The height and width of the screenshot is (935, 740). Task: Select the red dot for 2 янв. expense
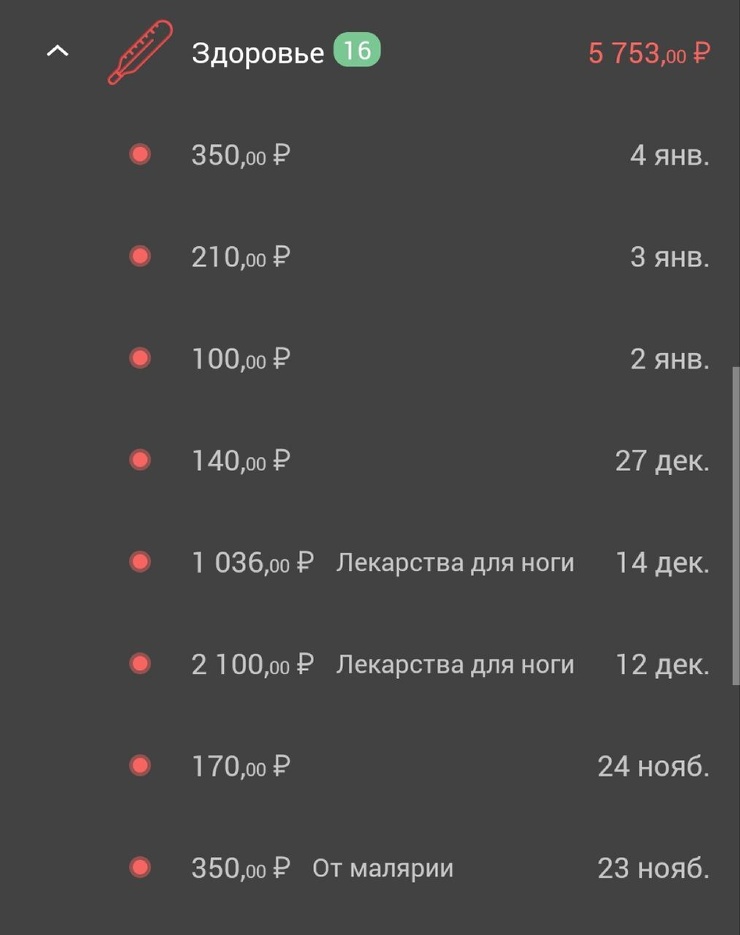[x=140, y=358]
